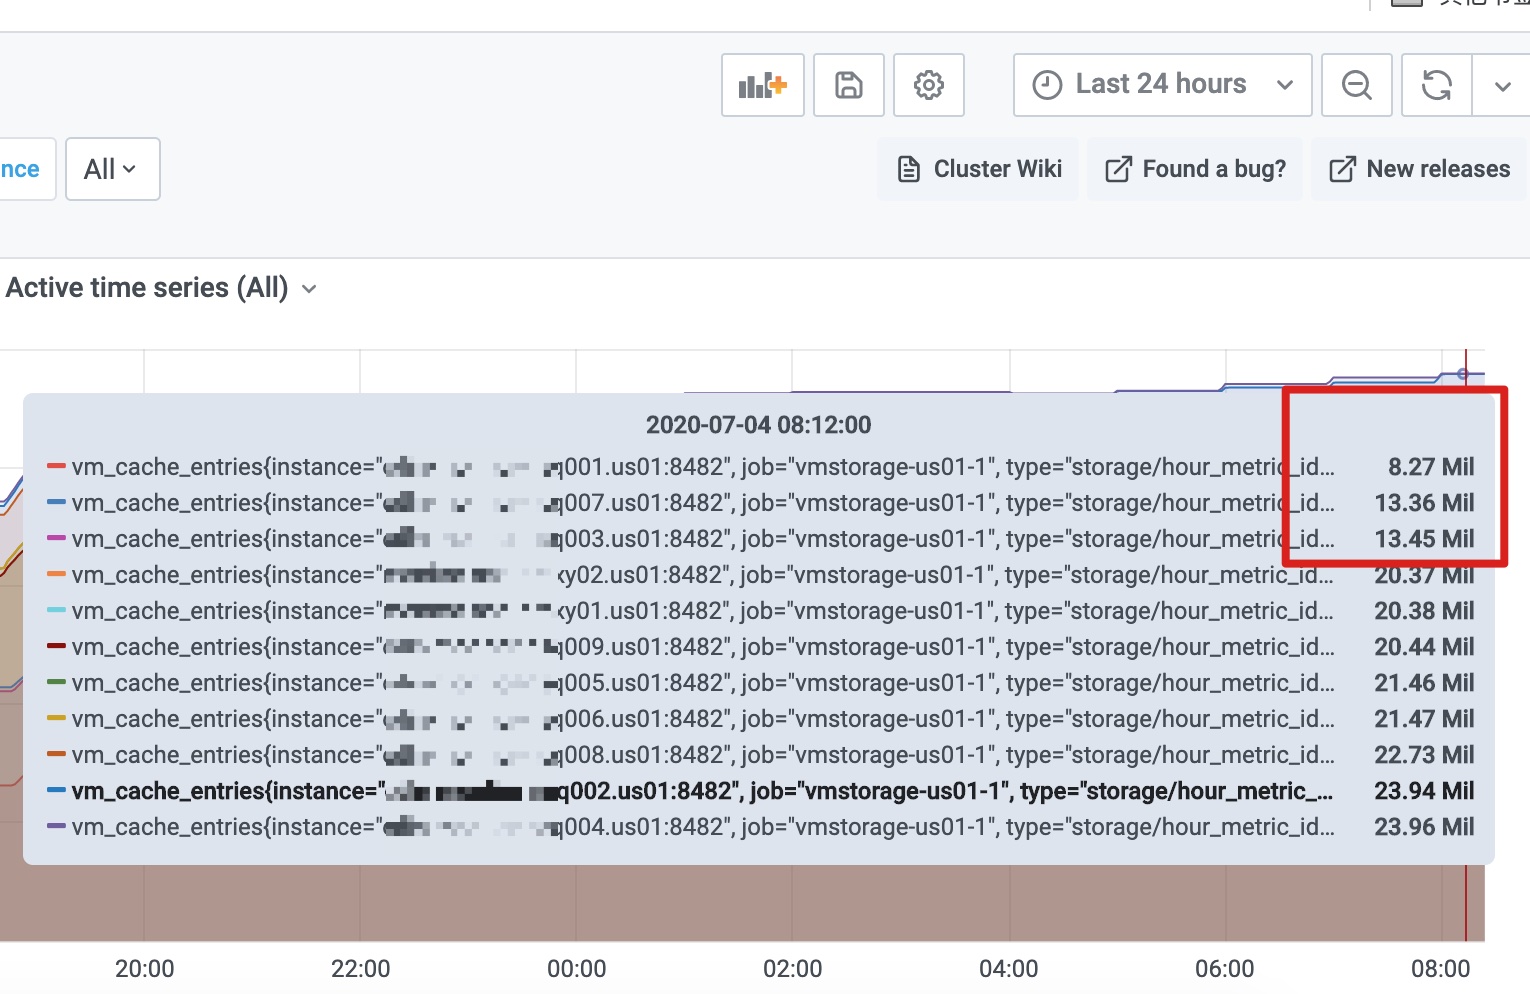
Task: Click the 13.36 Mil value
Action: point(1424,503)
